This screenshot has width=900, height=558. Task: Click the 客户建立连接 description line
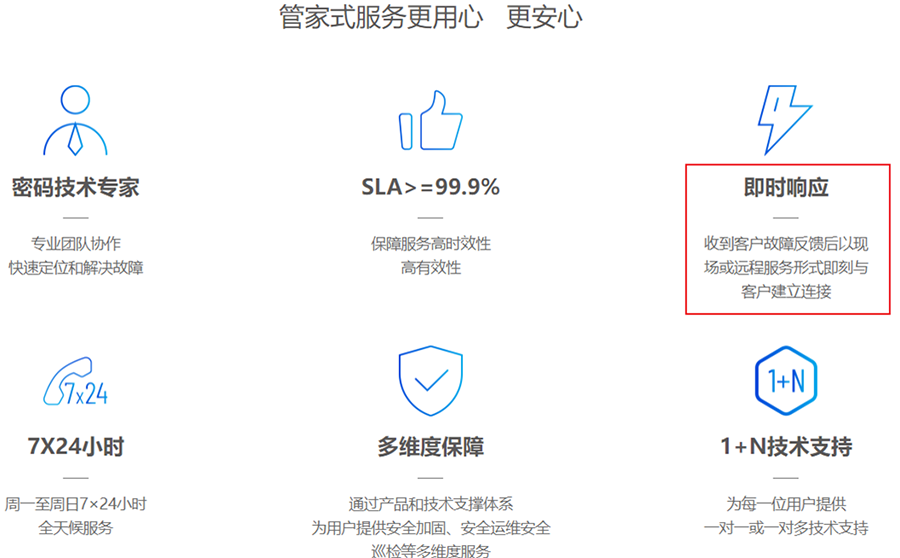pyautogui.click(x=786, y=292)
